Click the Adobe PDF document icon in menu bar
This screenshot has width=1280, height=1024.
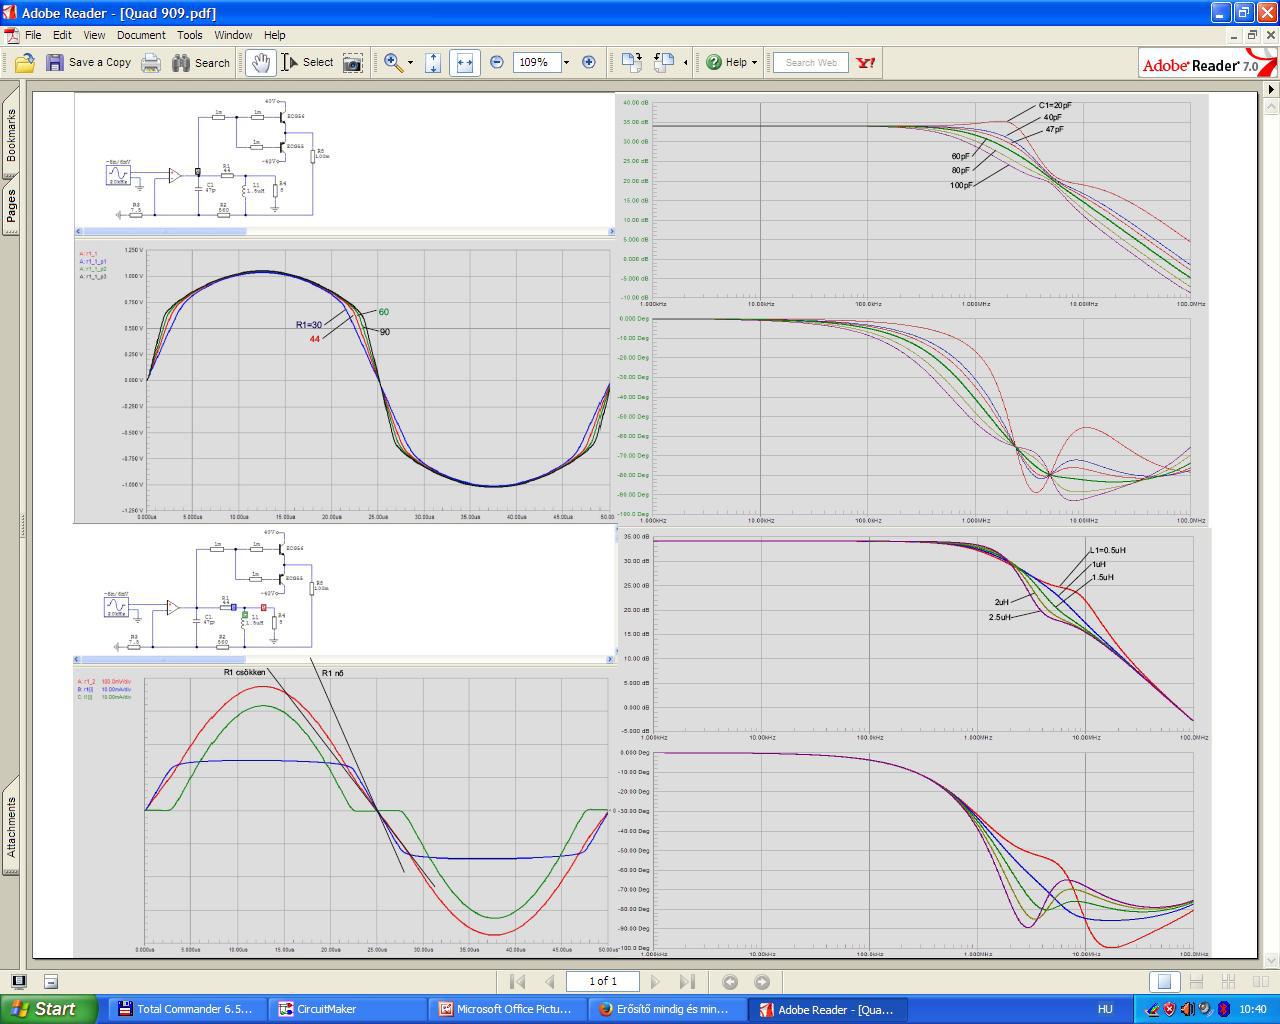pyautogui.click(x=11, y=35)
